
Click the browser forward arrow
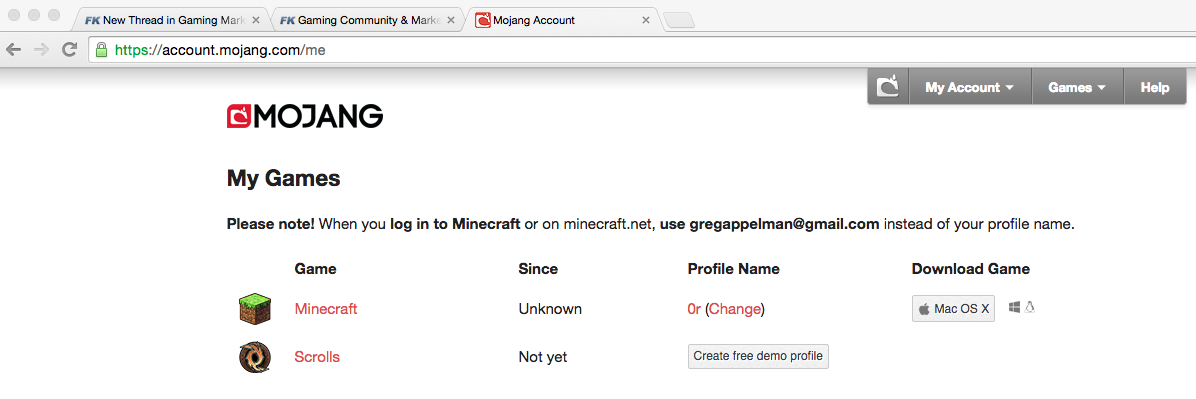[x=41, y=50]
